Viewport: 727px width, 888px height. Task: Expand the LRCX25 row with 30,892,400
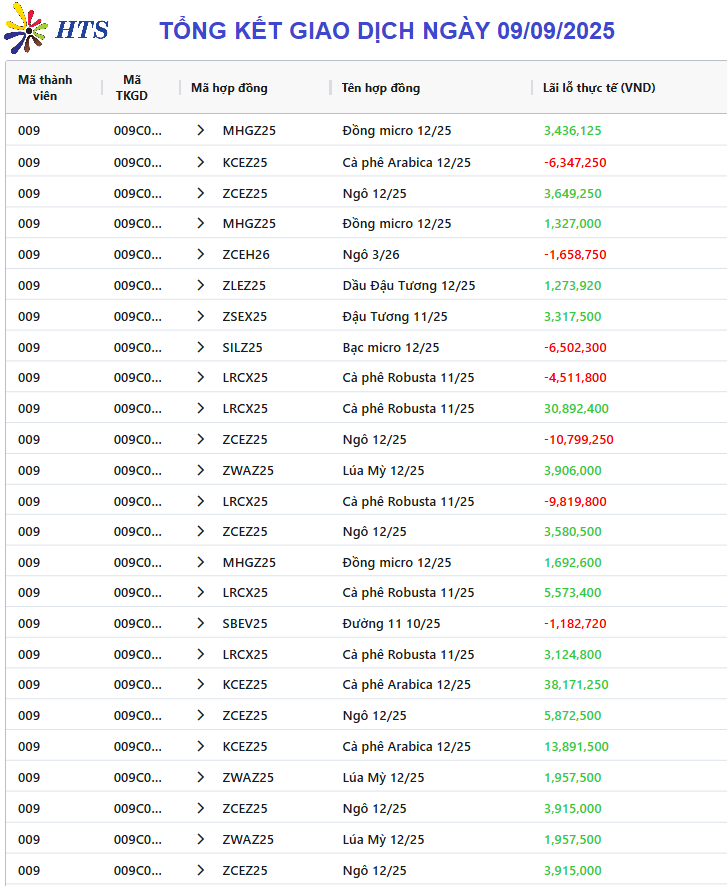200,408
